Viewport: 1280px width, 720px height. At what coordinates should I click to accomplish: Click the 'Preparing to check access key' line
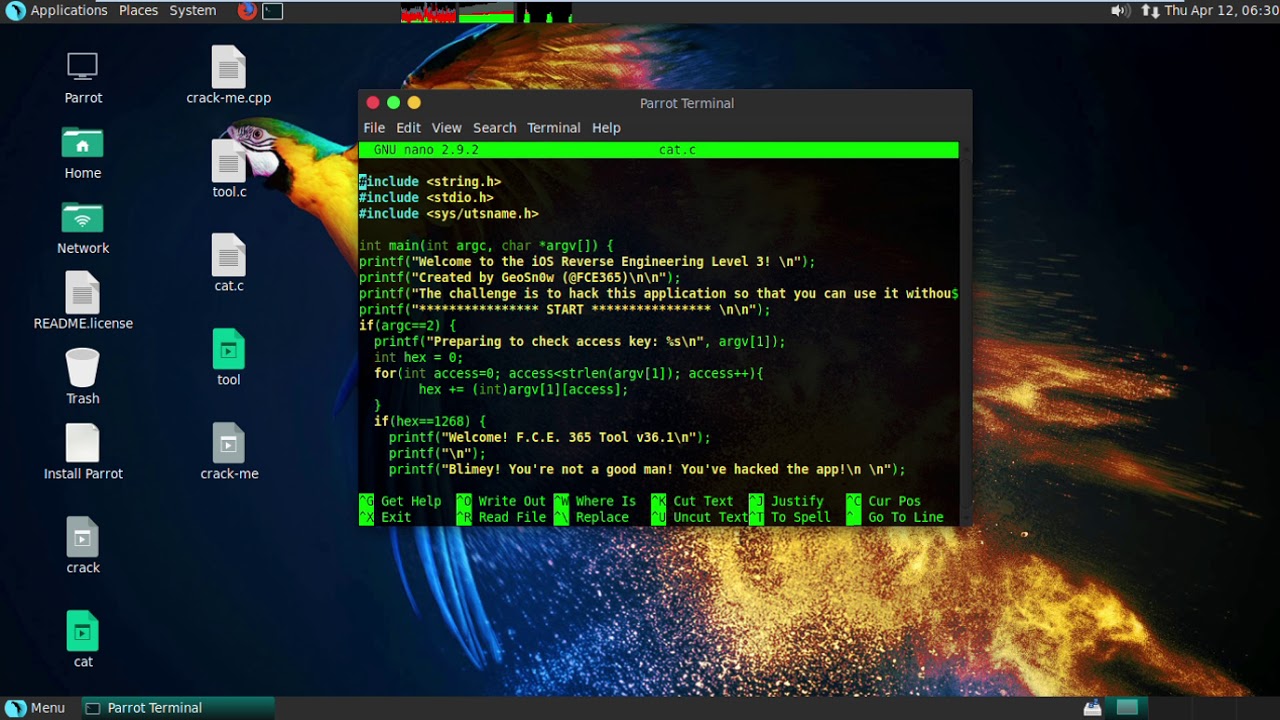pos(580,342)
